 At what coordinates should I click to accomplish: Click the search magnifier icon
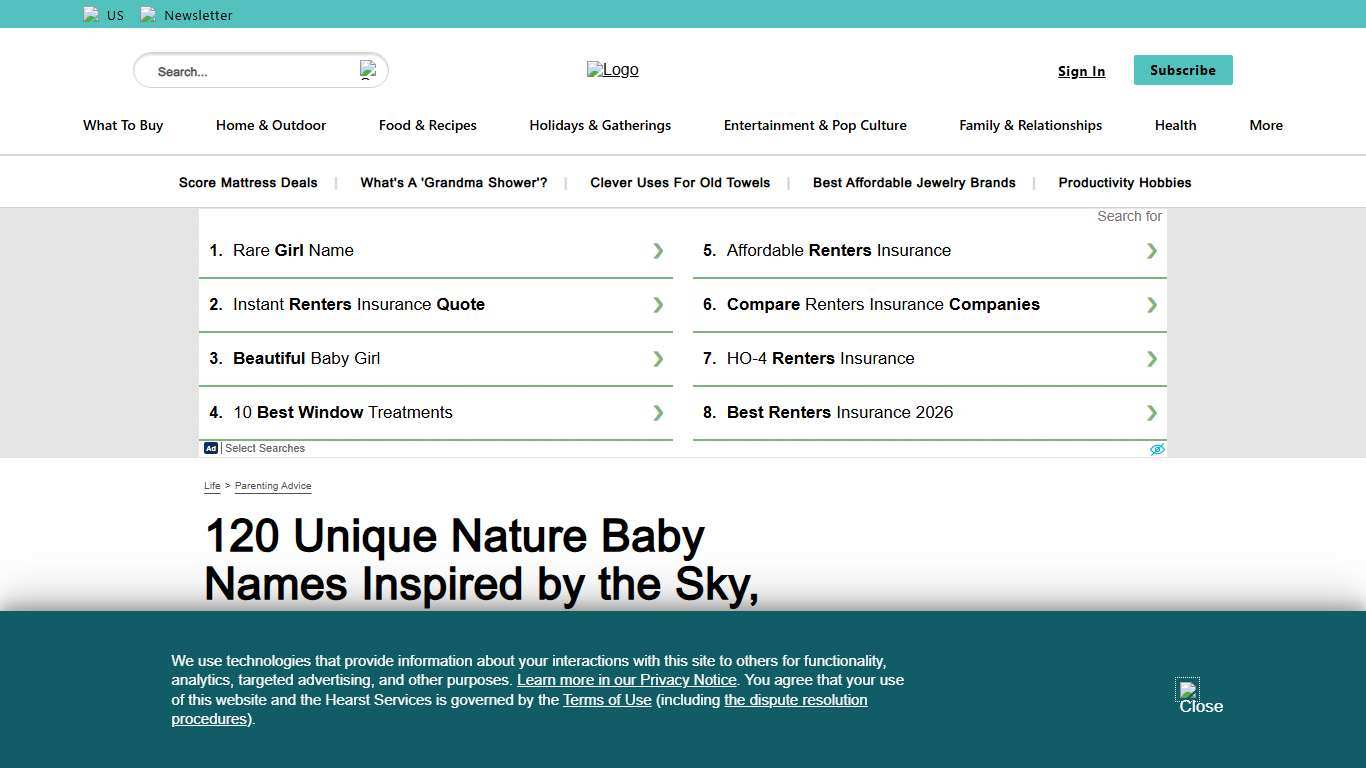[367, 70]
